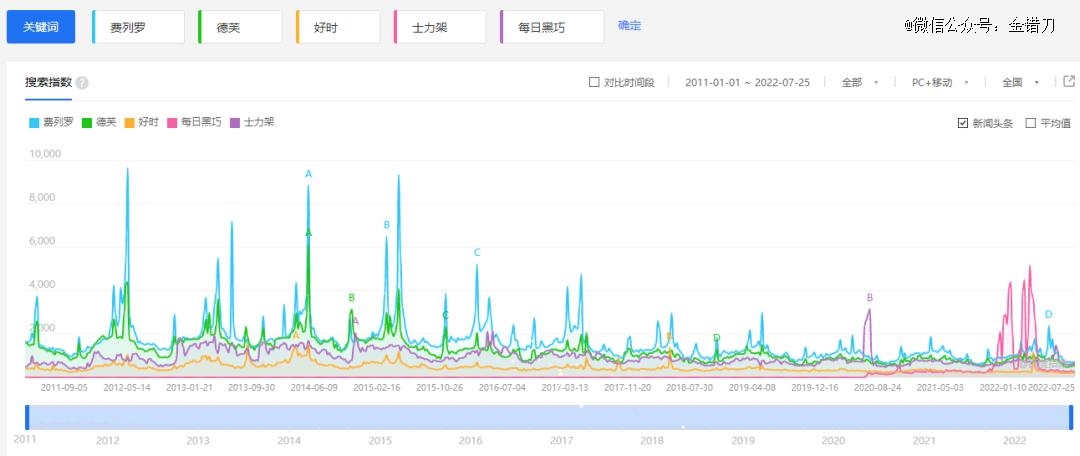Toggle the 士力架 legend entry

(252, 123)
